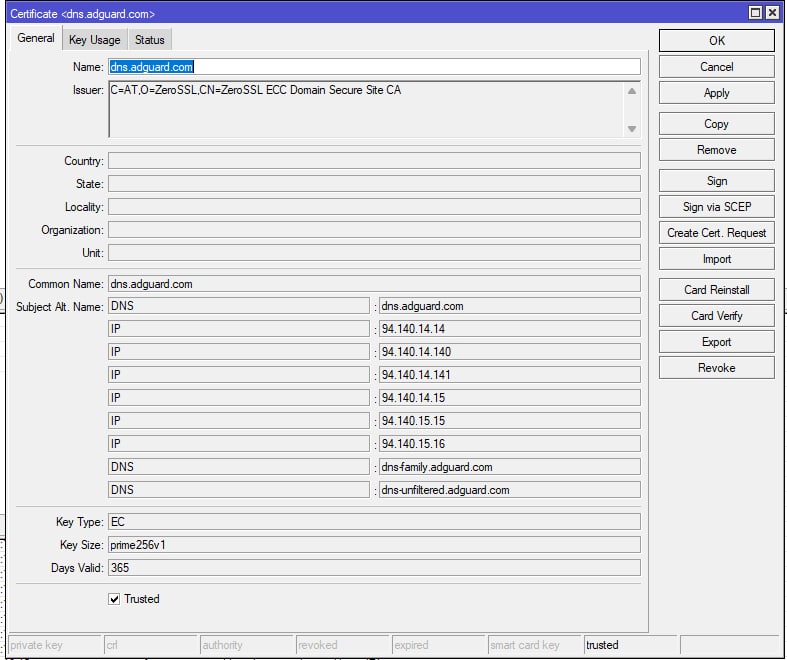Click the 'crl' status flag
The height and width of the screenshot is (660, 787).
pyautogui.click(x=151, y=645)
